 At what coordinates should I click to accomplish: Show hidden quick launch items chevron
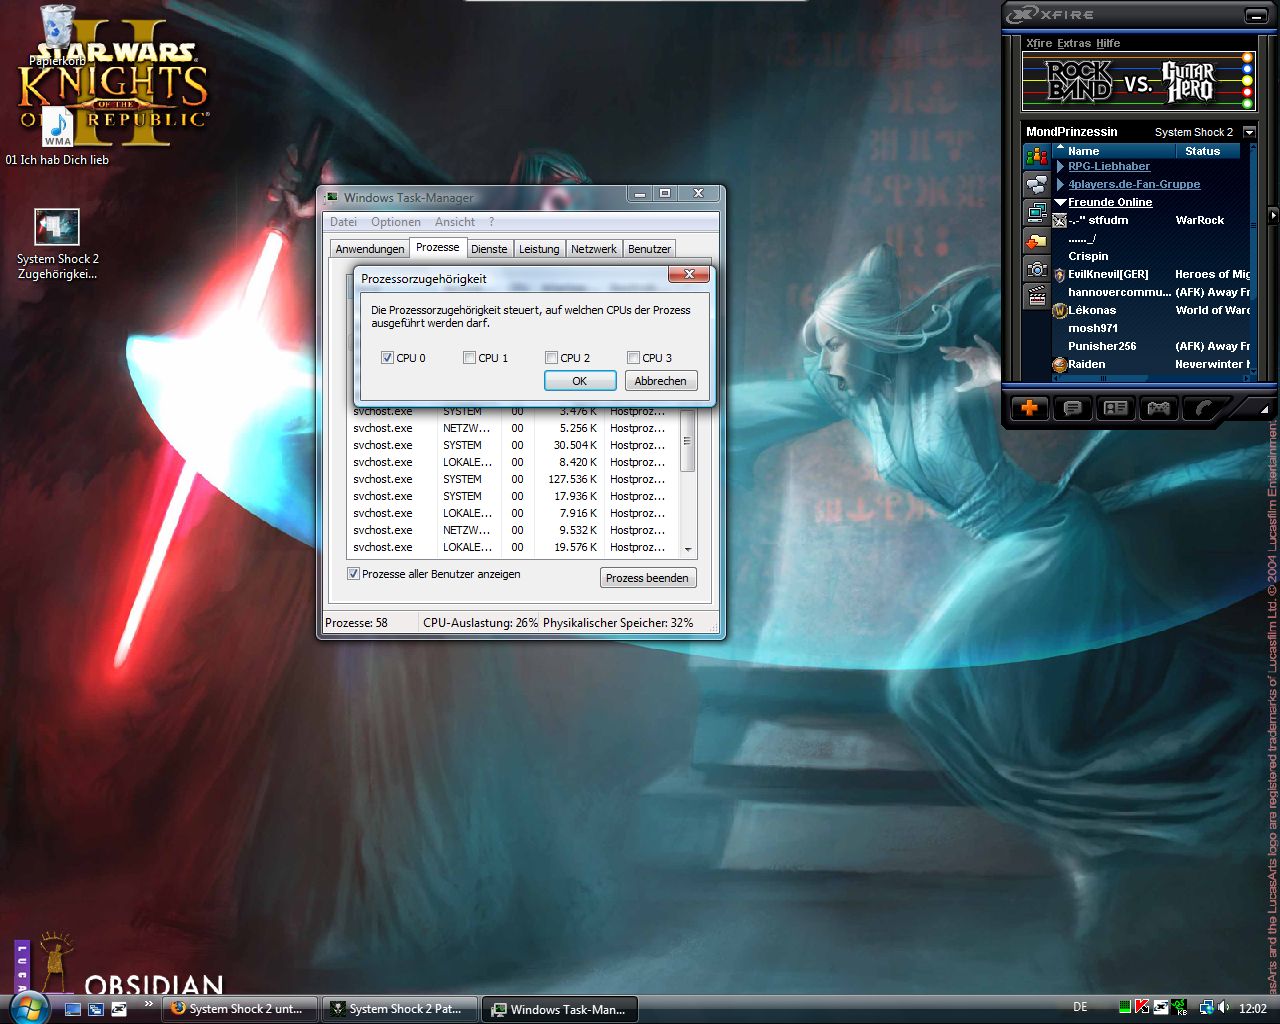tap(149, 1004)
